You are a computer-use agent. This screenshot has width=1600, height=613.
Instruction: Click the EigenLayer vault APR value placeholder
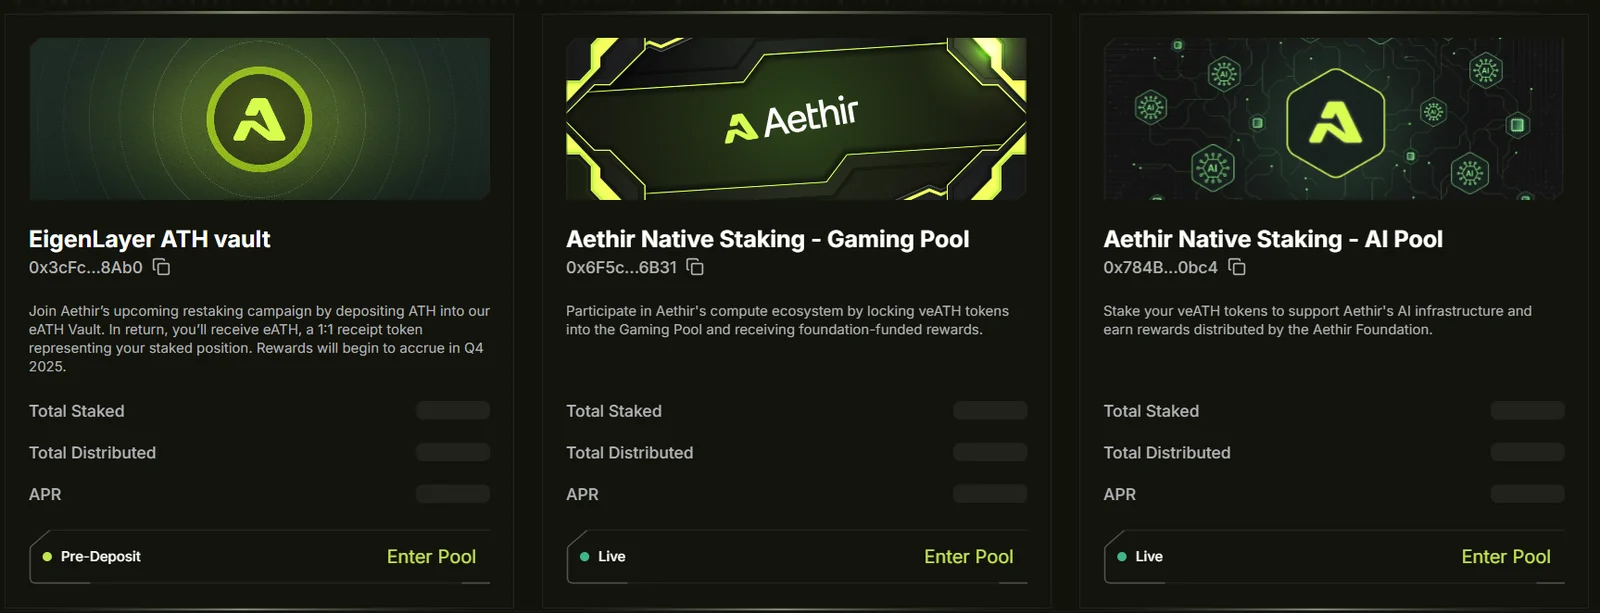point(453,494)
